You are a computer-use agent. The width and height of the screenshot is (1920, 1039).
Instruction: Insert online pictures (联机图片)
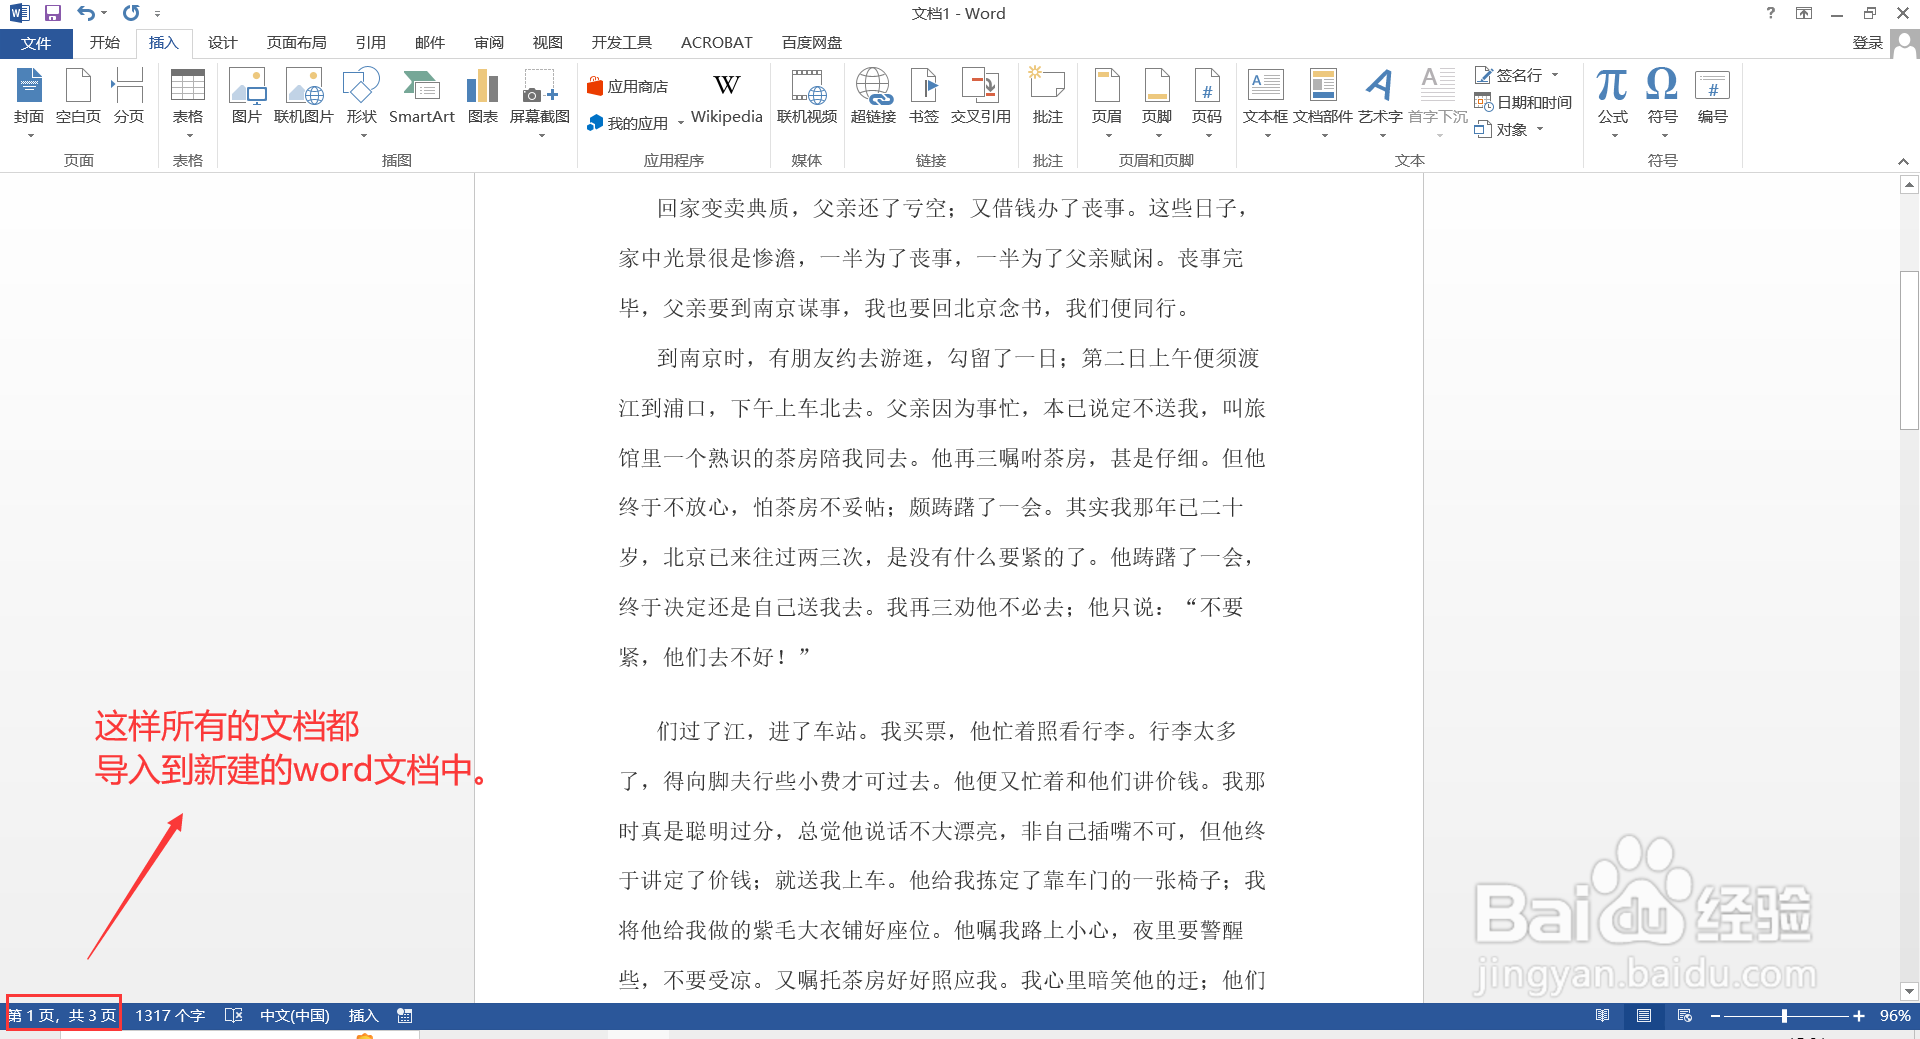(303, 98)
